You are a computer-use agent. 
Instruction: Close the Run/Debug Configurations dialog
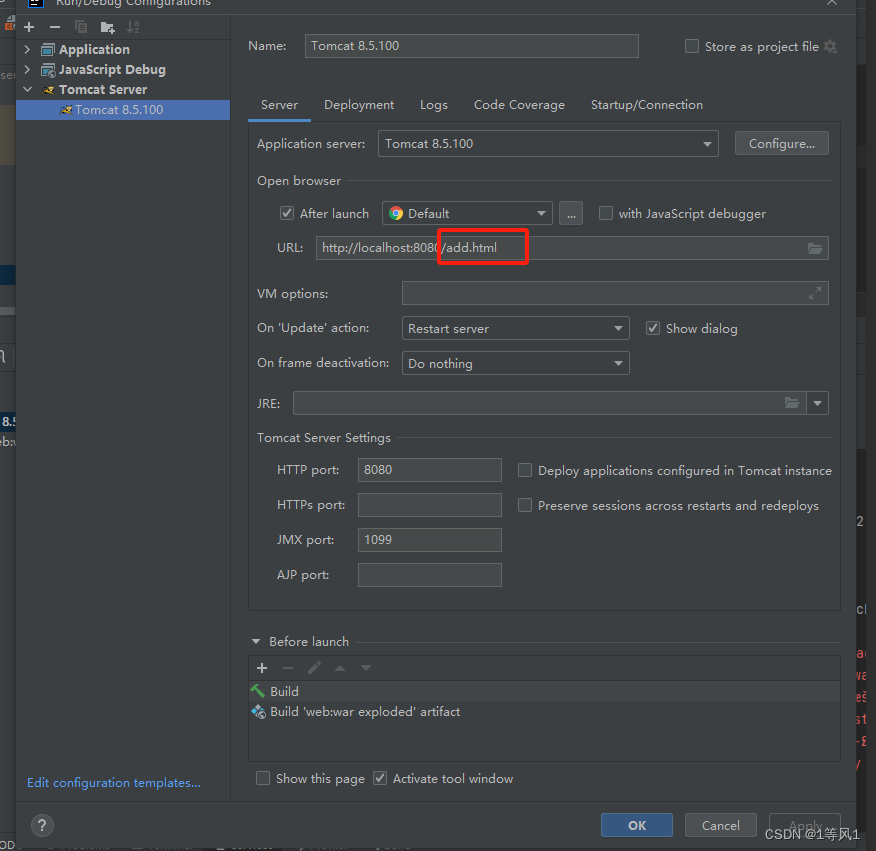[832, 3]
